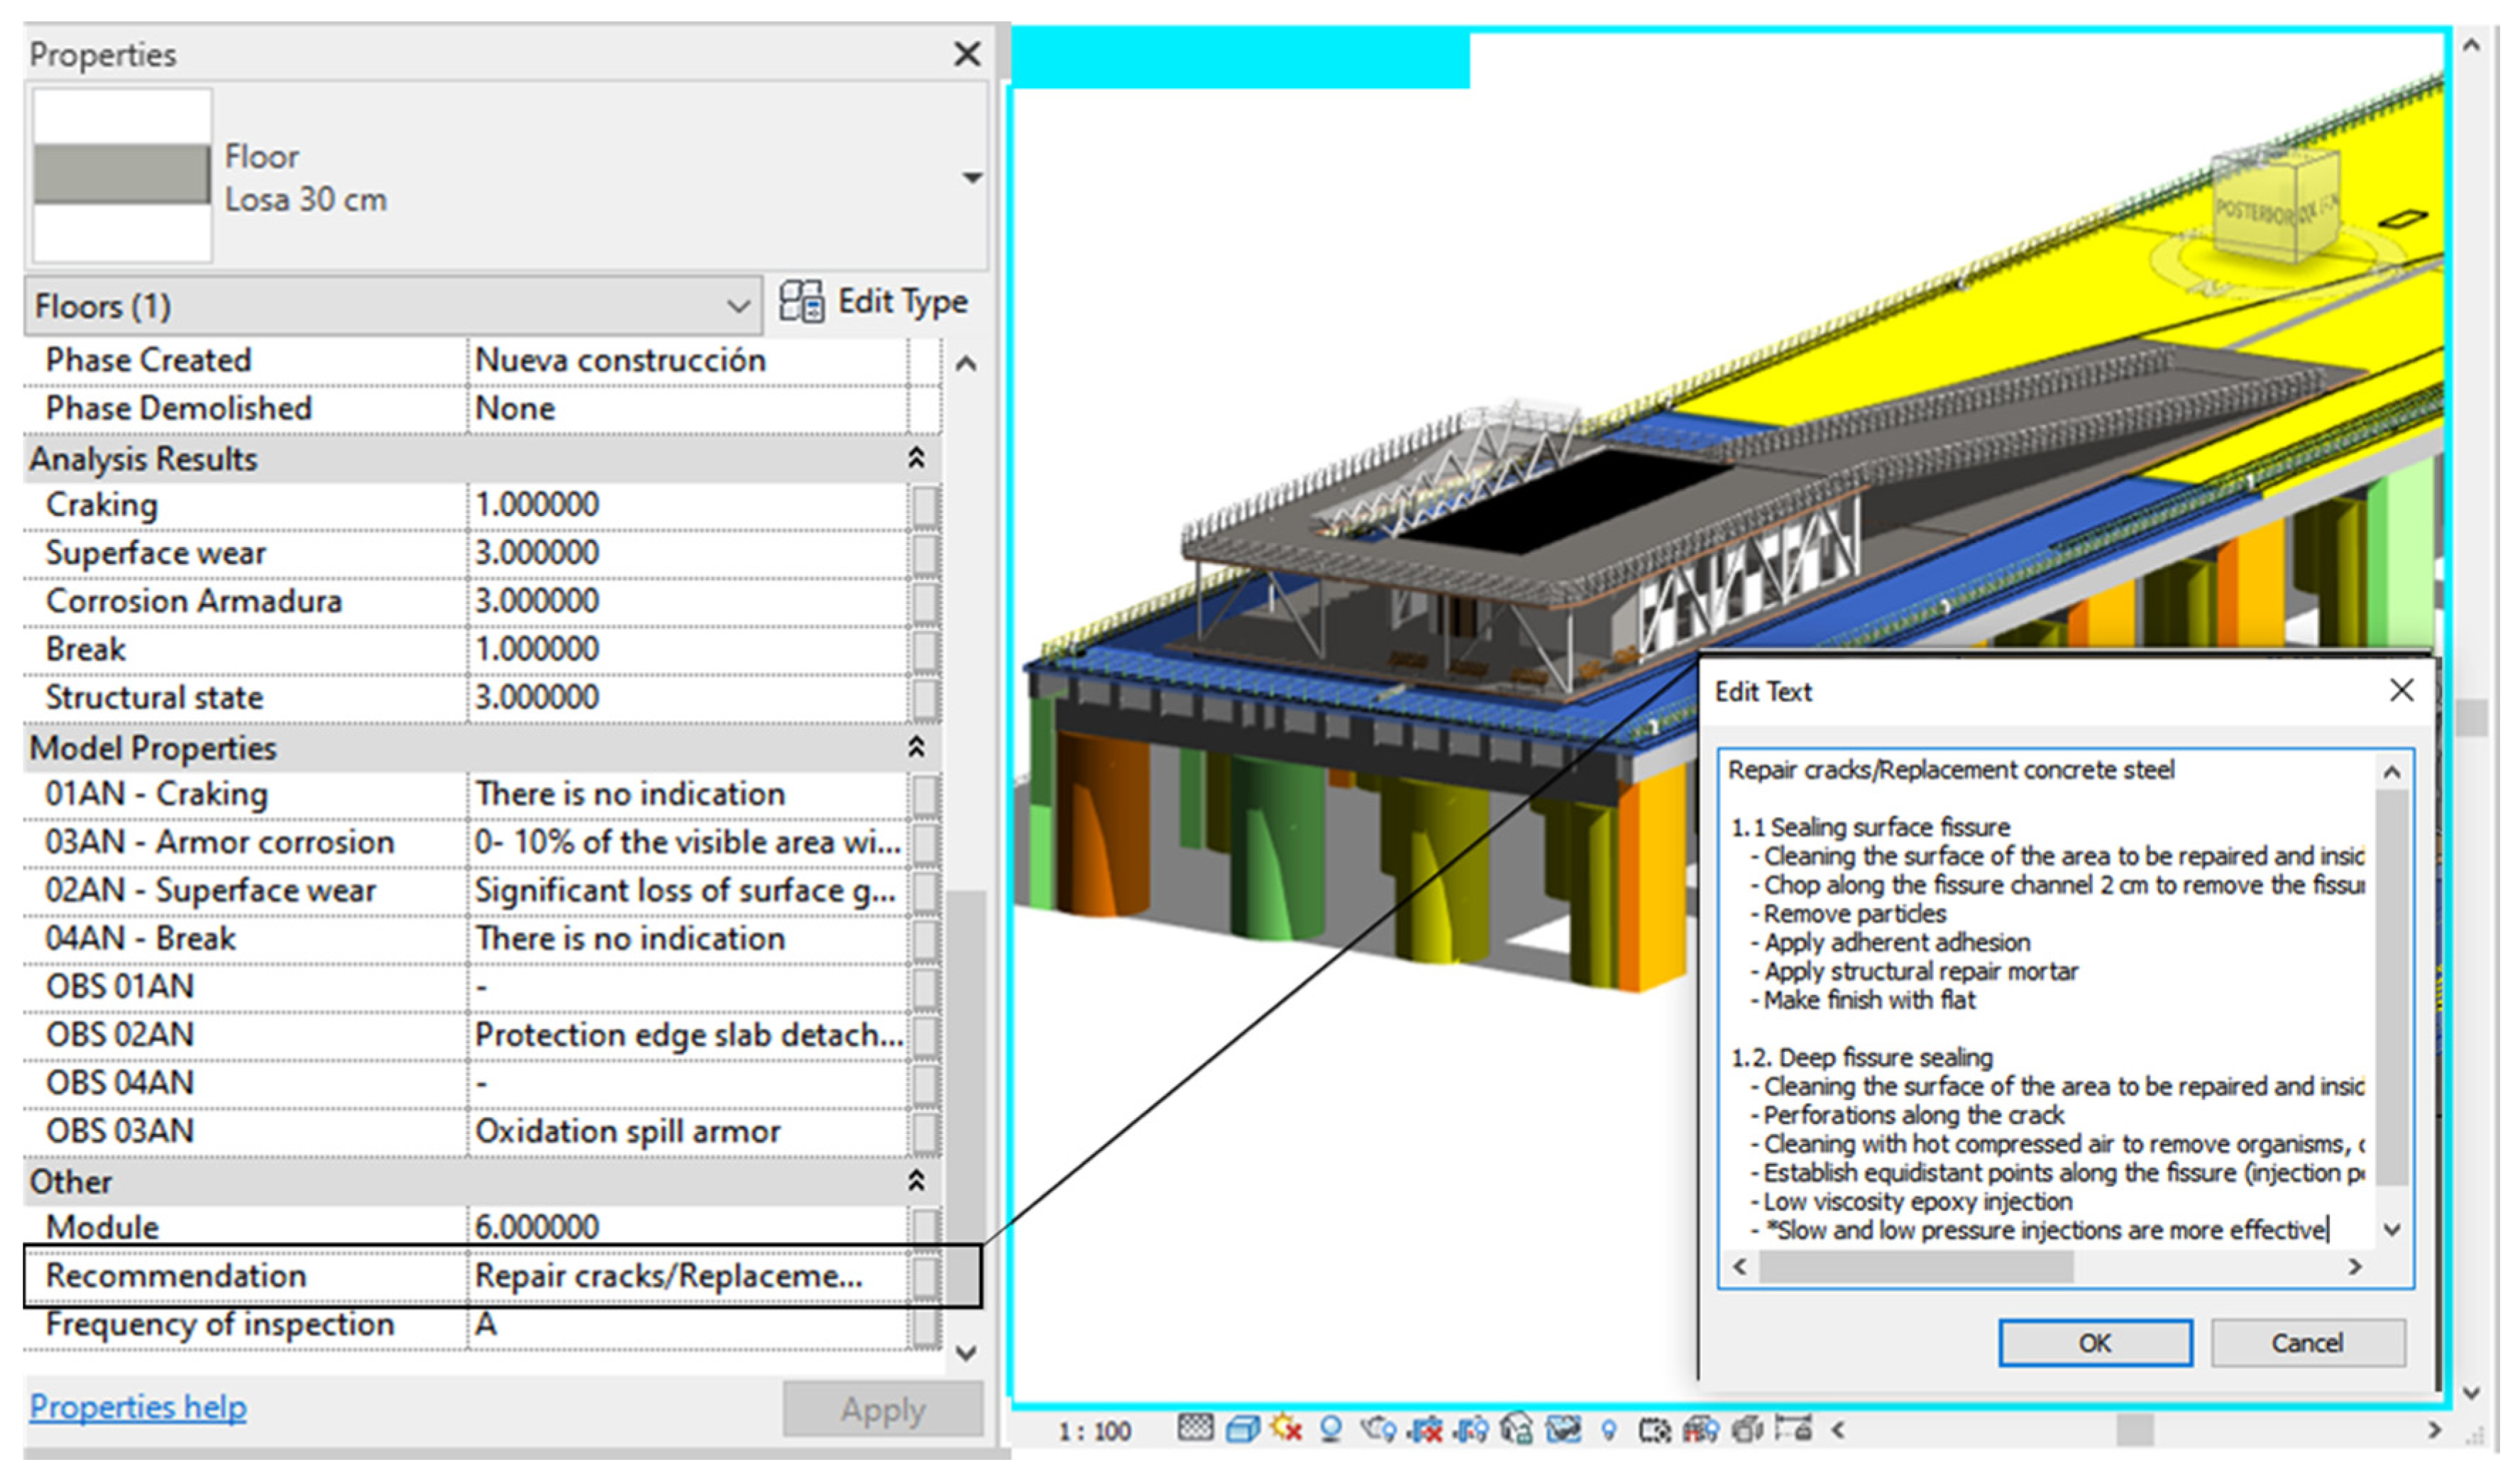Toggle the Crop View icon
2520x1484 pixels.
pos(1425,1430)
